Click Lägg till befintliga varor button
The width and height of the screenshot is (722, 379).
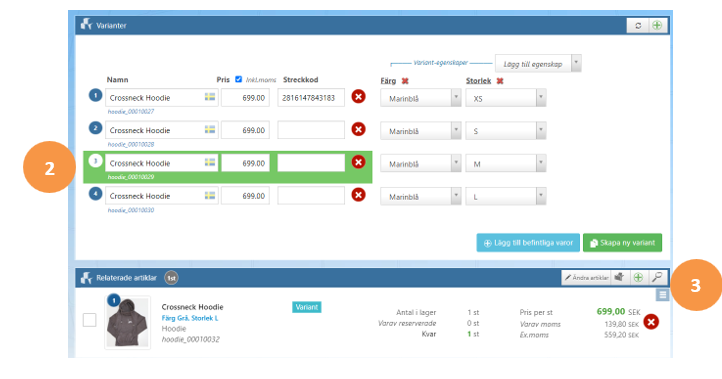[x=528, y=243]
